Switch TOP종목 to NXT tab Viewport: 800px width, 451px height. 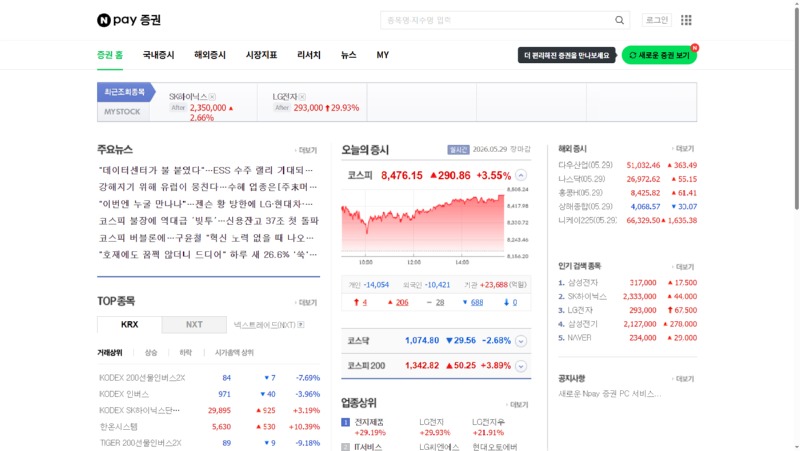click(x=194, y=324)
